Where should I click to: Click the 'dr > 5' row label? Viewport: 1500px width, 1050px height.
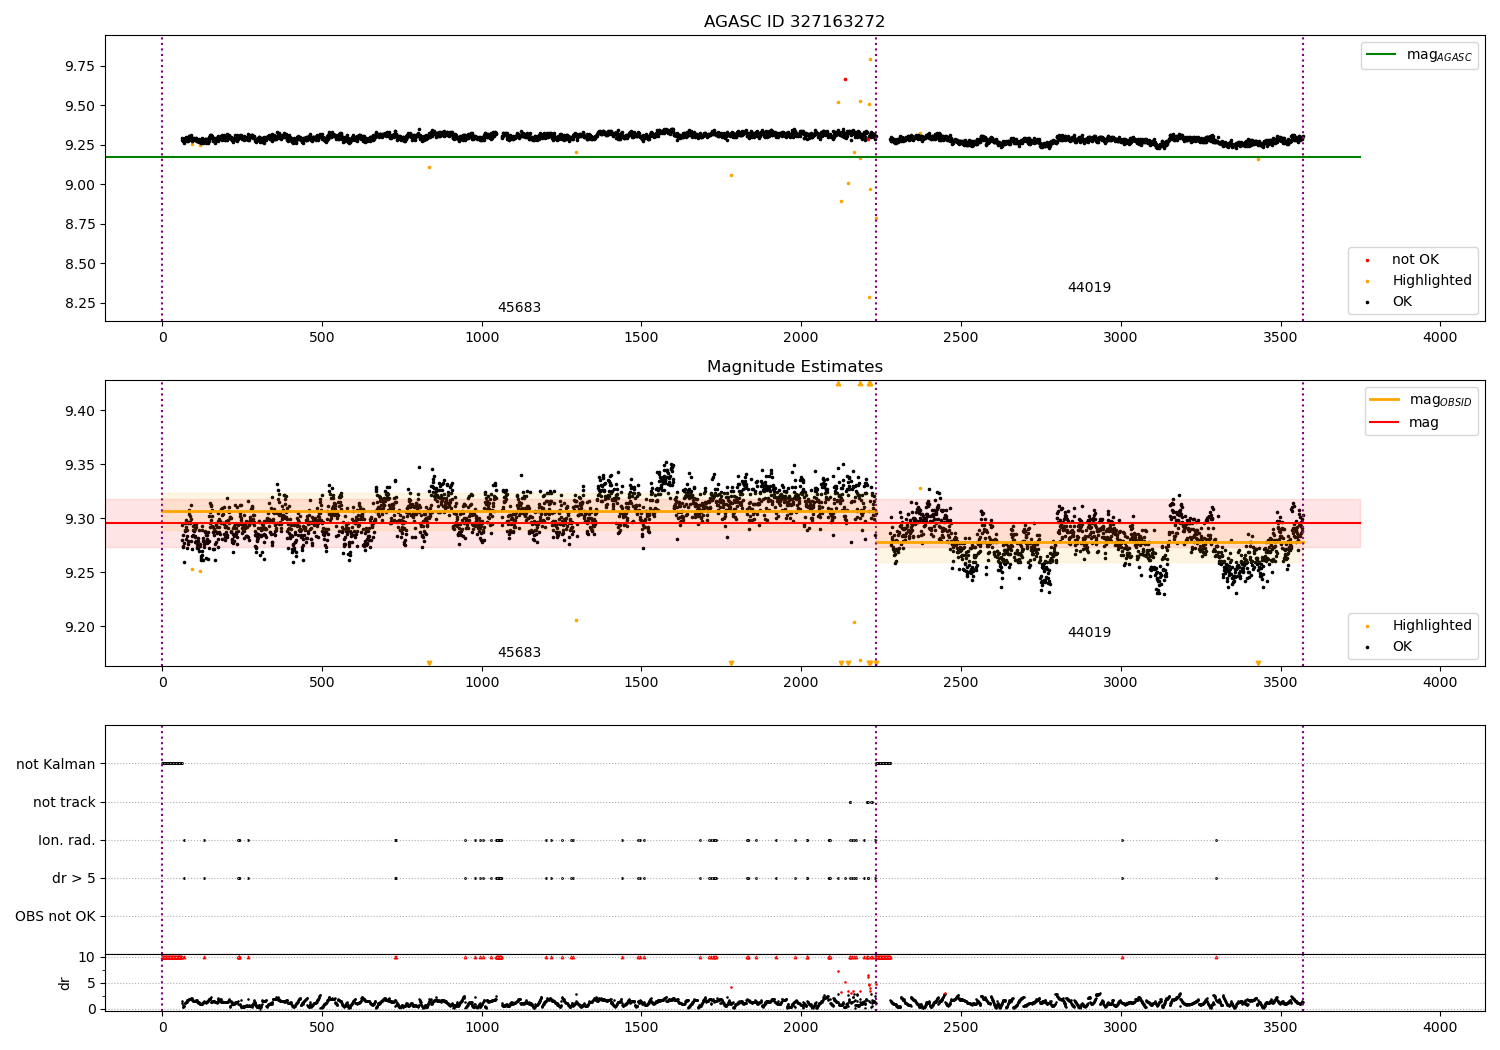pos(74,879)
